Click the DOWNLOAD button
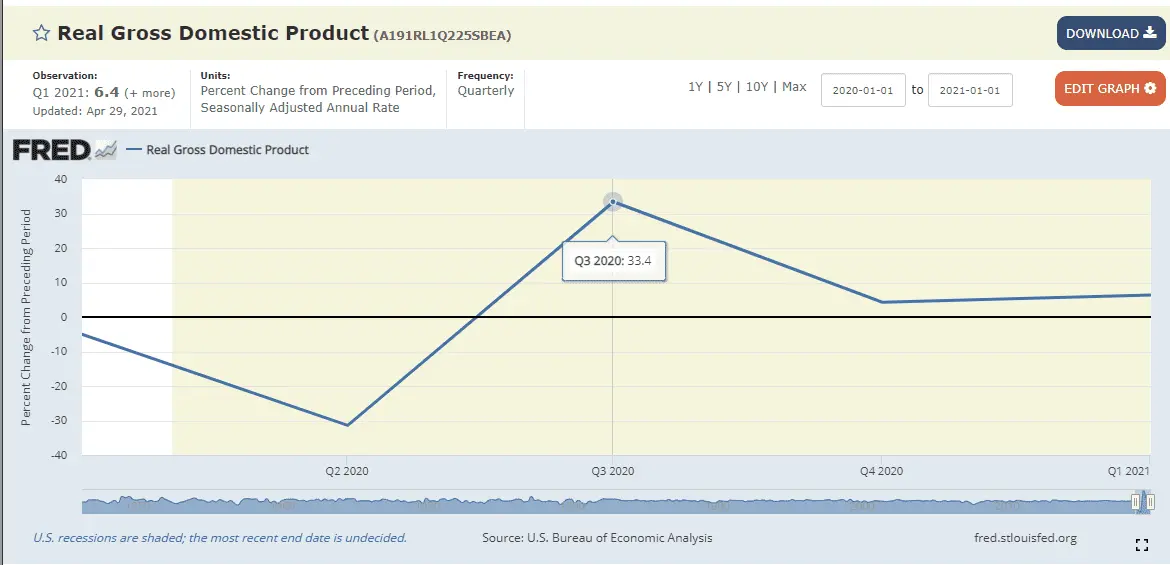The image size is (1170, 565). tap(1110, 34)
